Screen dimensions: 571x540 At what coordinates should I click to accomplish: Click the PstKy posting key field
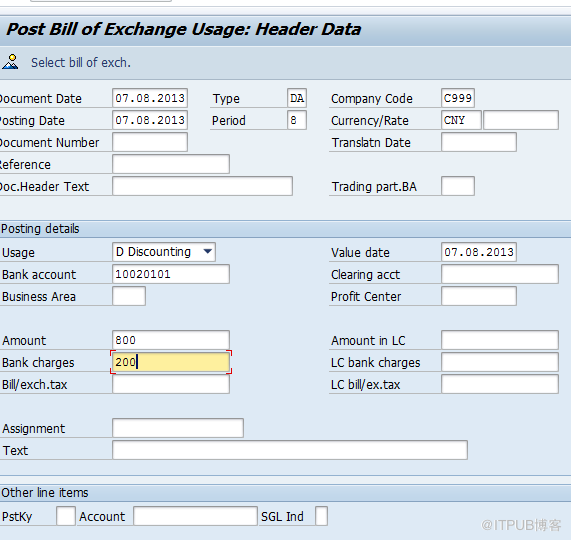click(x=66, y=516)
